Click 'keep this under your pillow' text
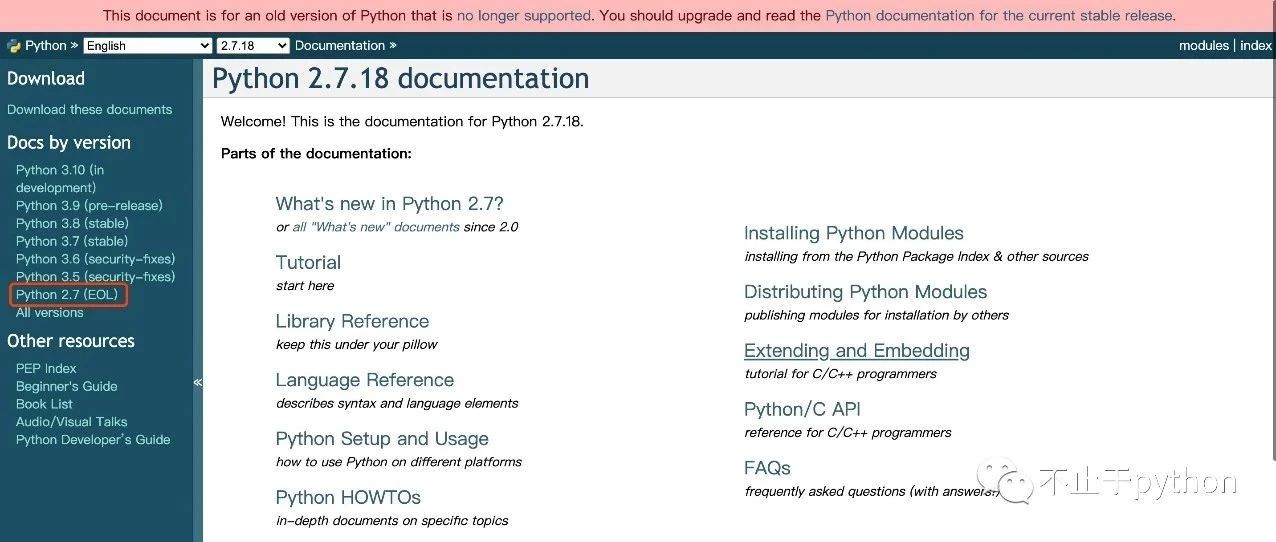The image size is (1276, 542). (x=357, y=345)
